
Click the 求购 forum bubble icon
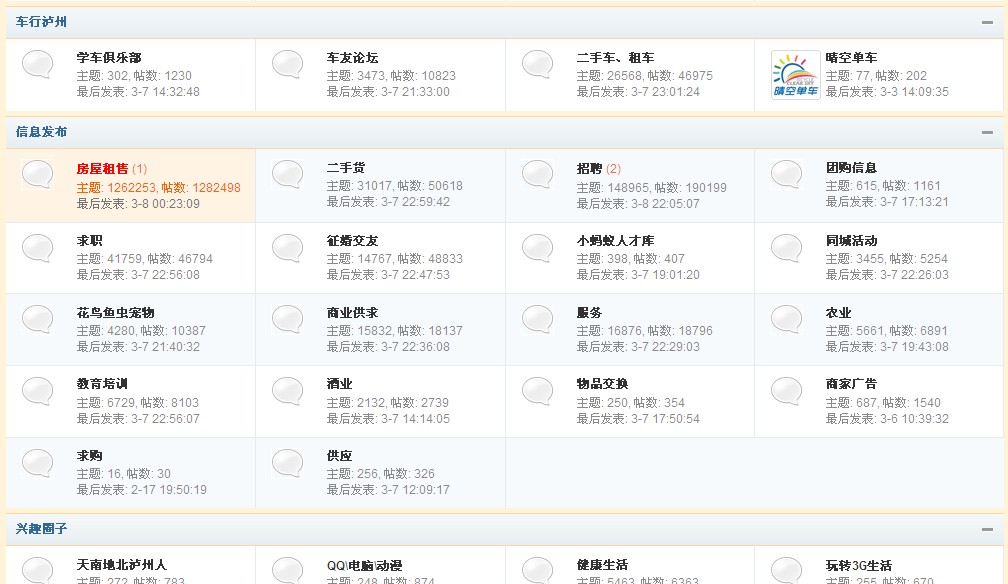point(37,463)
